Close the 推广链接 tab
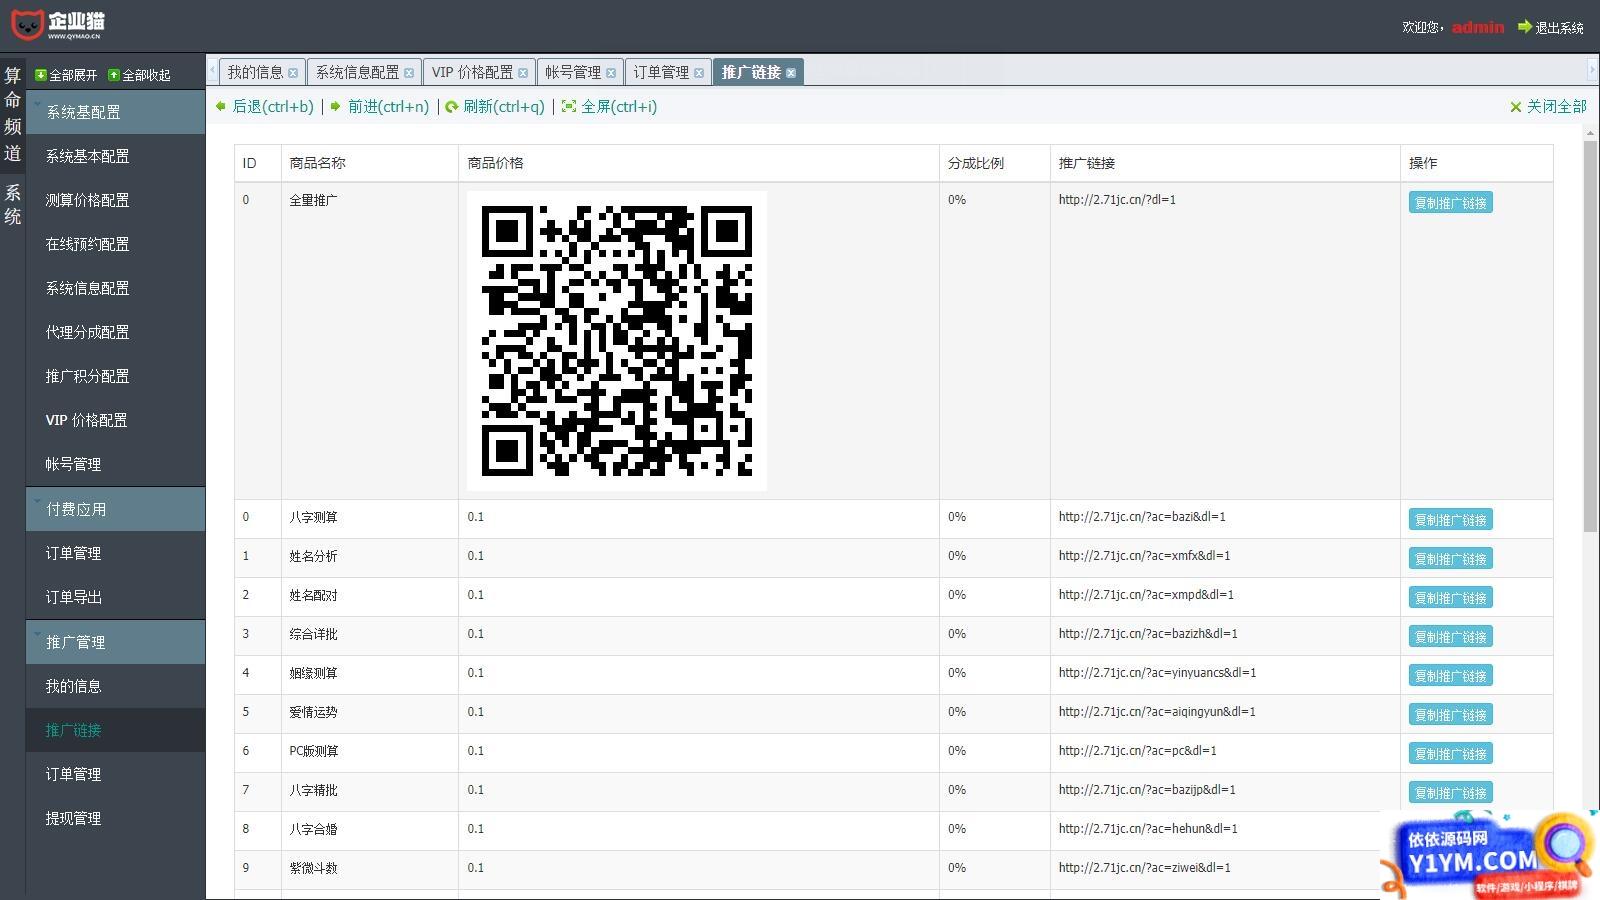The image size is (1600, 900). tap(791, 73)
